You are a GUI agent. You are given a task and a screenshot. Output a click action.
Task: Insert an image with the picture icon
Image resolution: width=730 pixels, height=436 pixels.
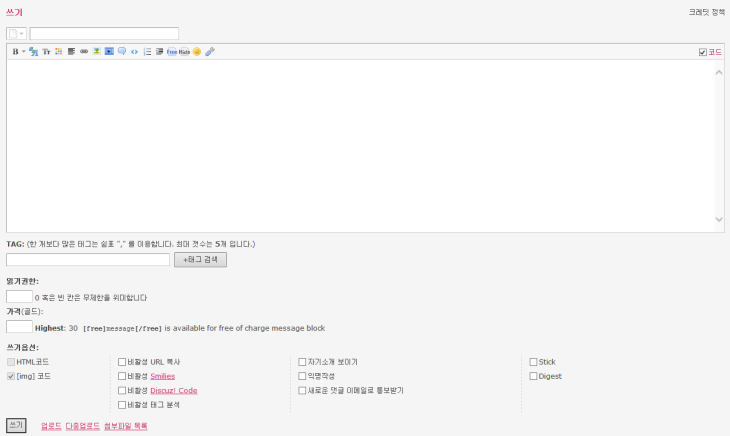pos(96,52)
